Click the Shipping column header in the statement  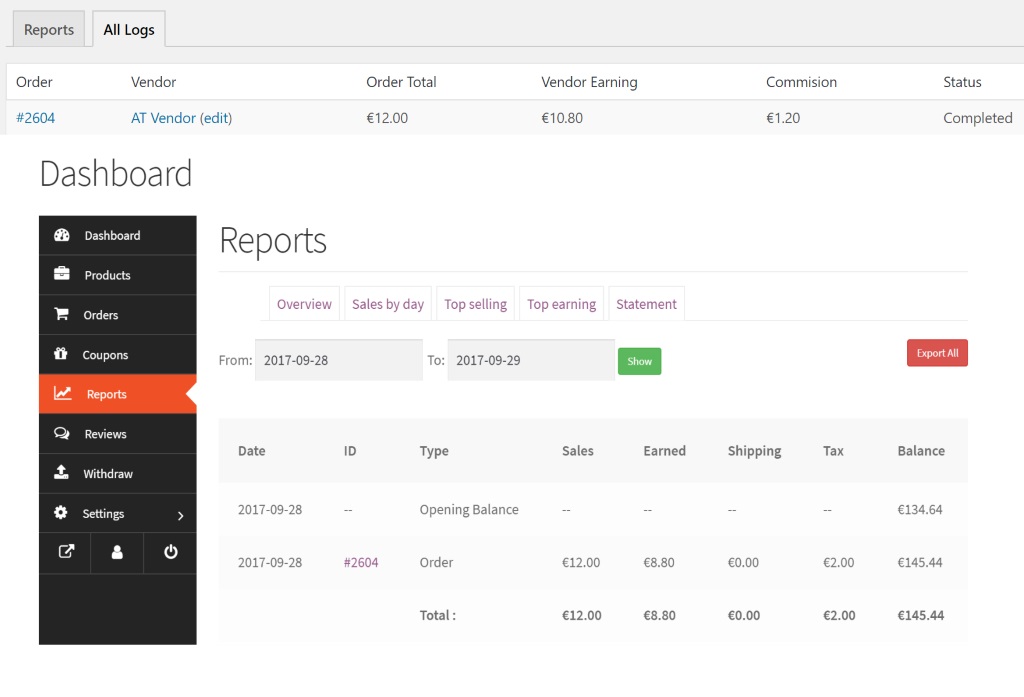[754, 451]
